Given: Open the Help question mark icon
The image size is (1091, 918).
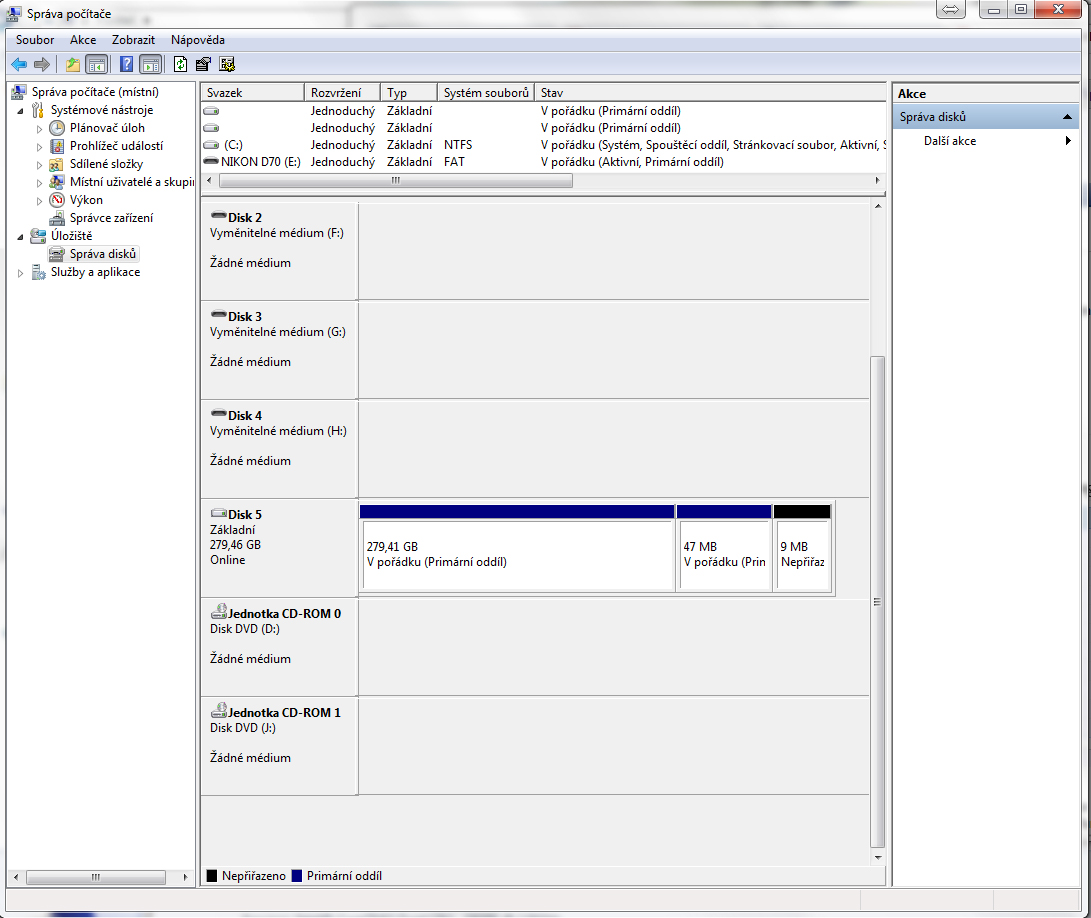Looking at the screenshot, I should click(126, 65).
